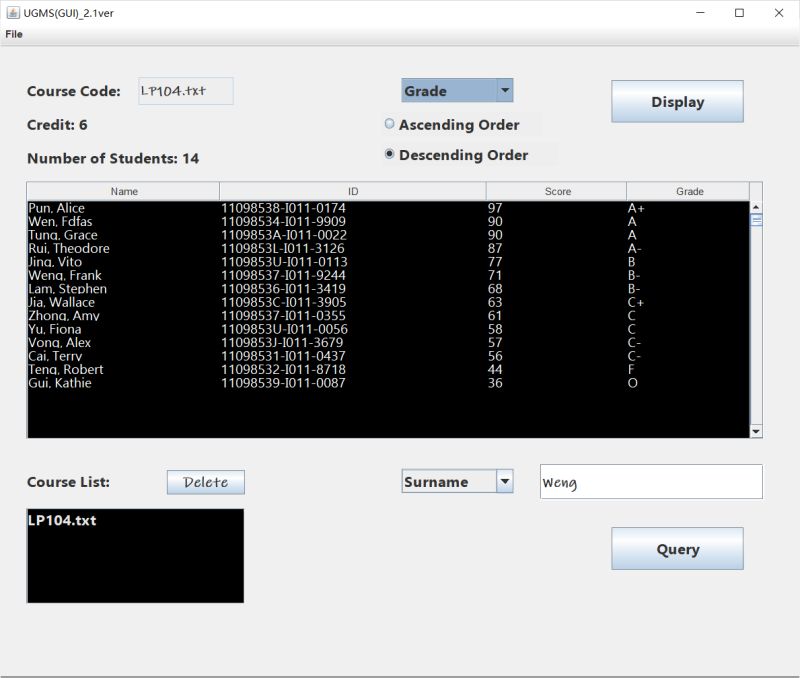Select the row for Yu, Fiona
This screenshot has width=800, height=678.
[x=388, y=329]
